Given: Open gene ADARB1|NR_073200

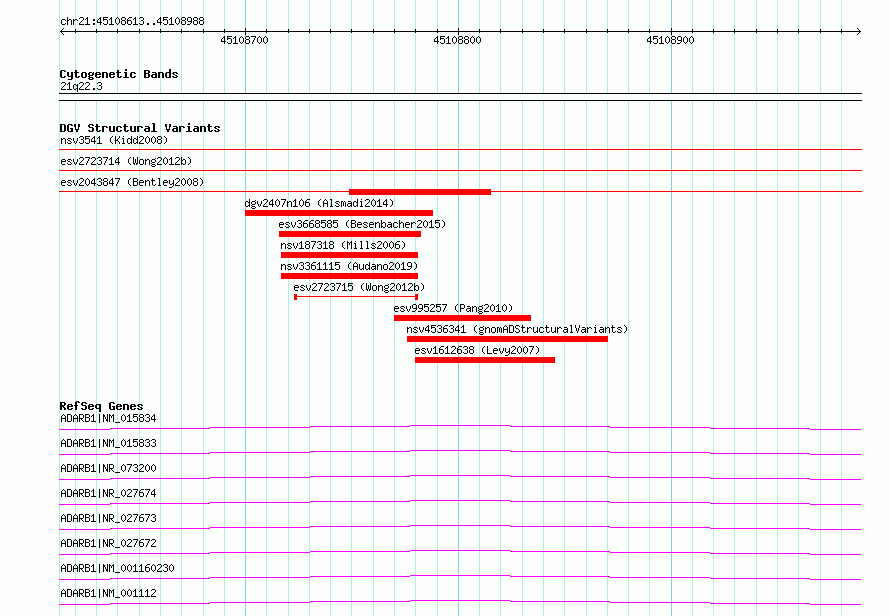Looking at the screenshot, I should 108,468.
